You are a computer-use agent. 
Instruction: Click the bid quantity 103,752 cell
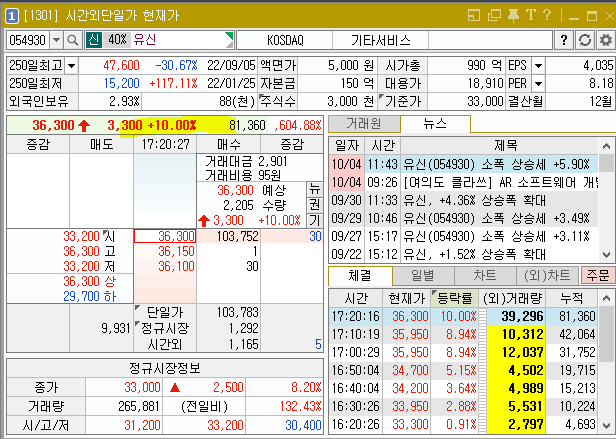pyautogui.click(x=229, y=236)
